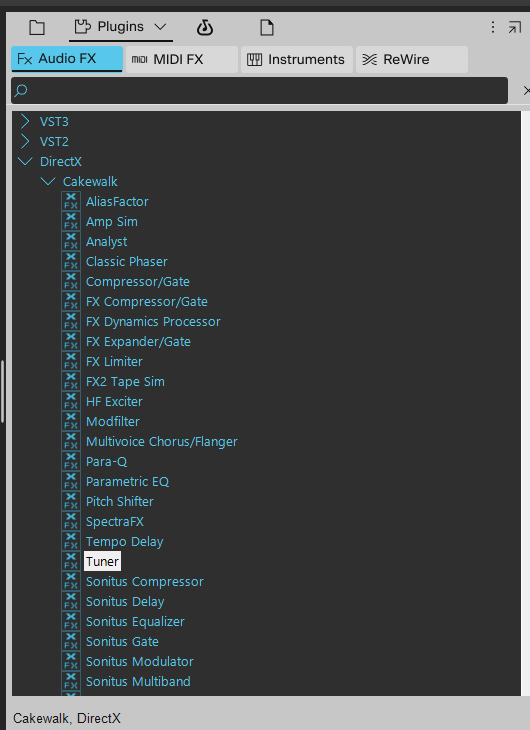Open the Synth Rack tab icon
530x730 pixels.
[204, 27]
